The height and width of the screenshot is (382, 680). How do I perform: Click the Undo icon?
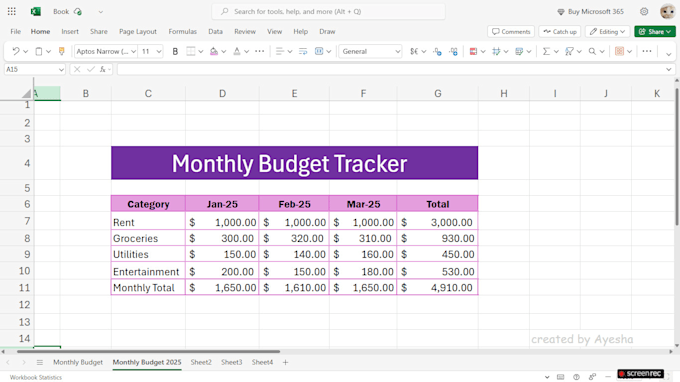tap(16, 51)
